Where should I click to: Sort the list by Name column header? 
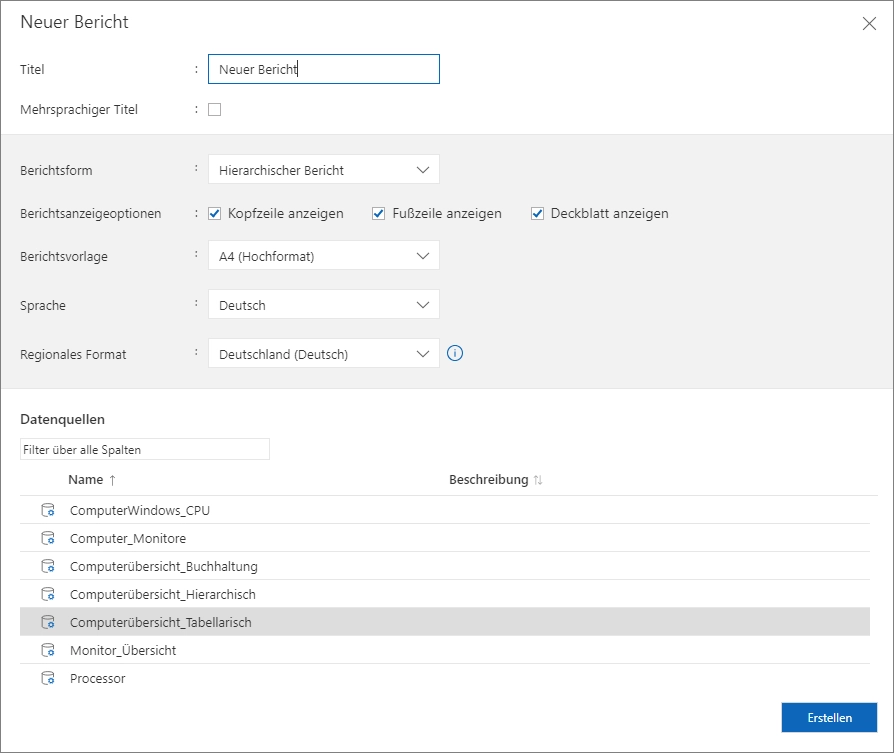86,480
